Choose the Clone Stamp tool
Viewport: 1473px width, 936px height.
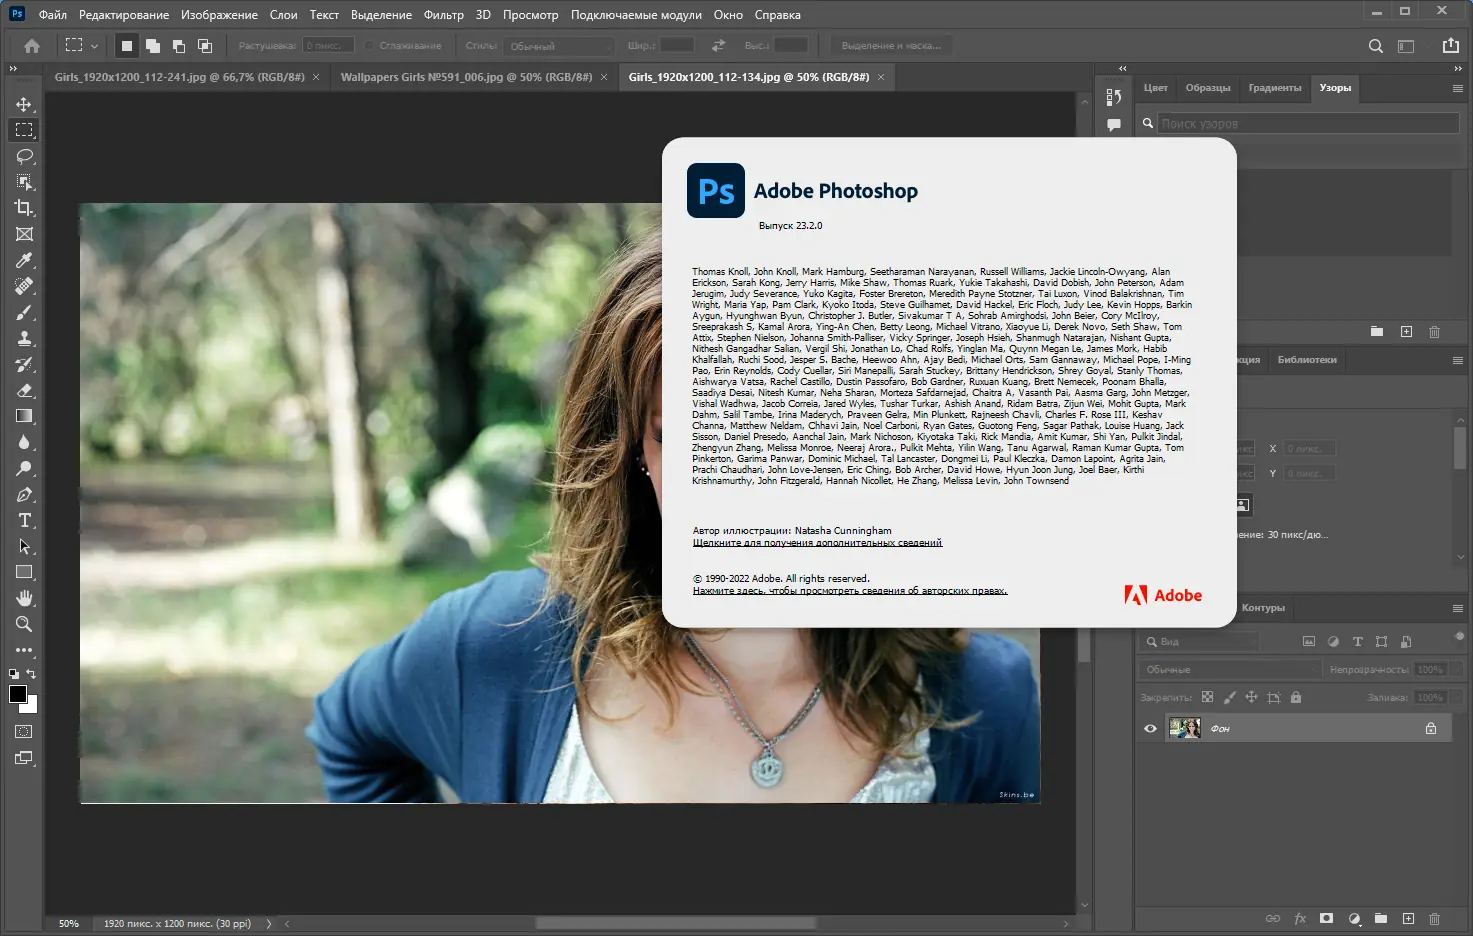click(23, 338)
